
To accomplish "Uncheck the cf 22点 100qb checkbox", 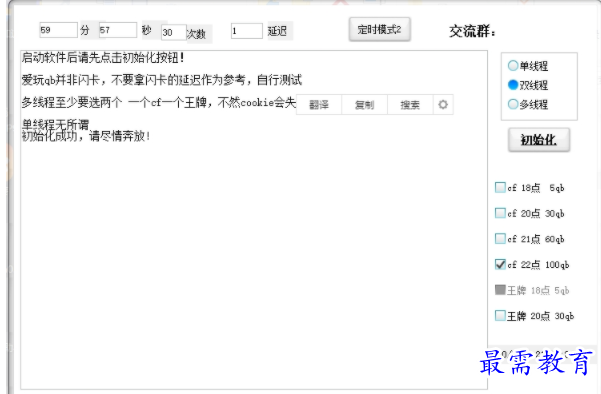I will click(500, 264).
